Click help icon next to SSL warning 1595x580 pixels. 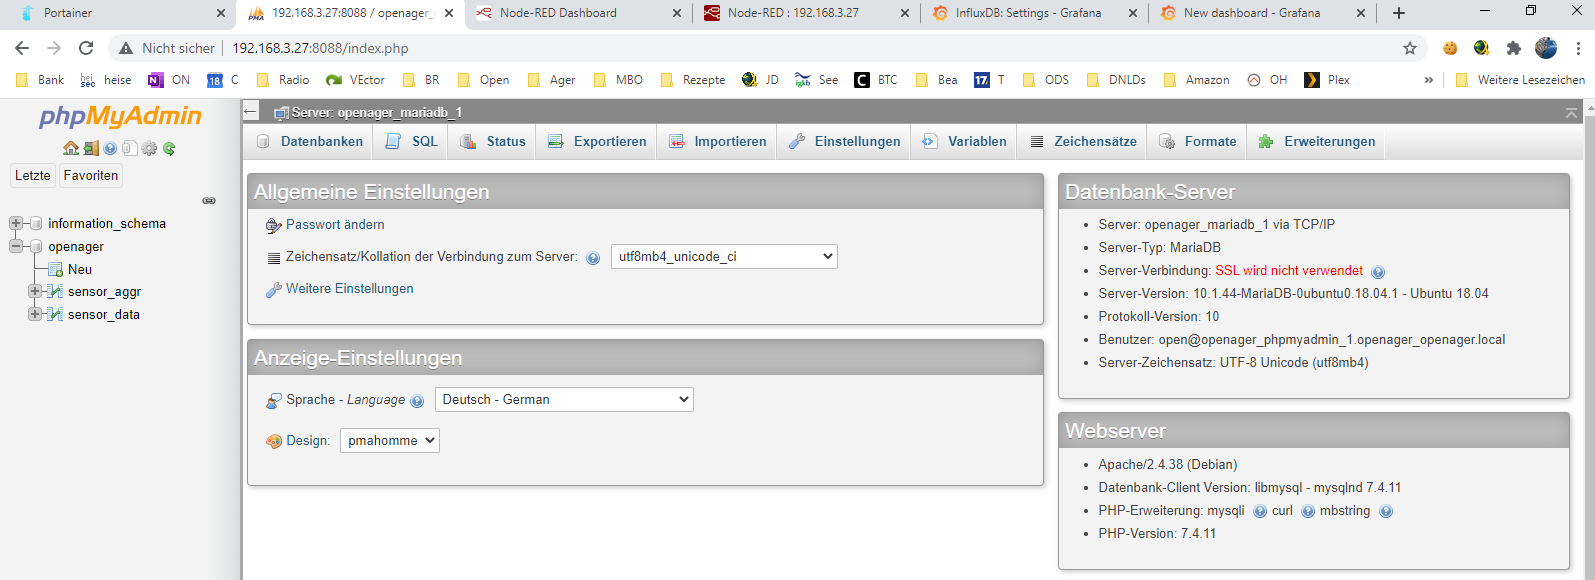pyautogui.click(x=1378, y=272)
